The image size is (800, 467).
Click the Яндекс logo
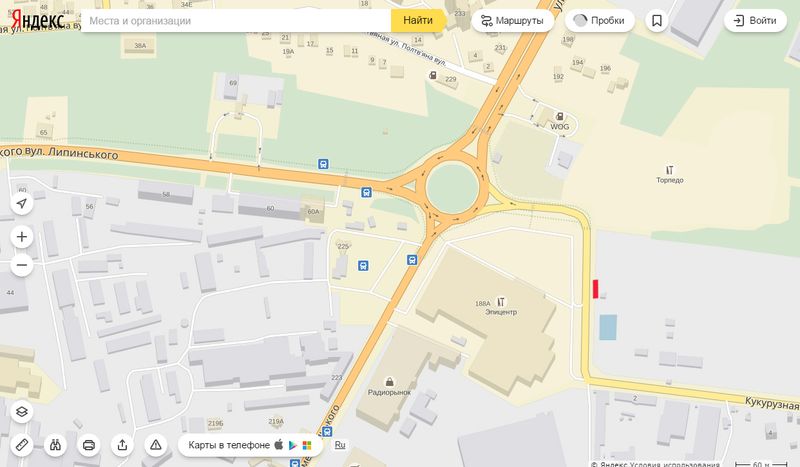pos(38,20)
